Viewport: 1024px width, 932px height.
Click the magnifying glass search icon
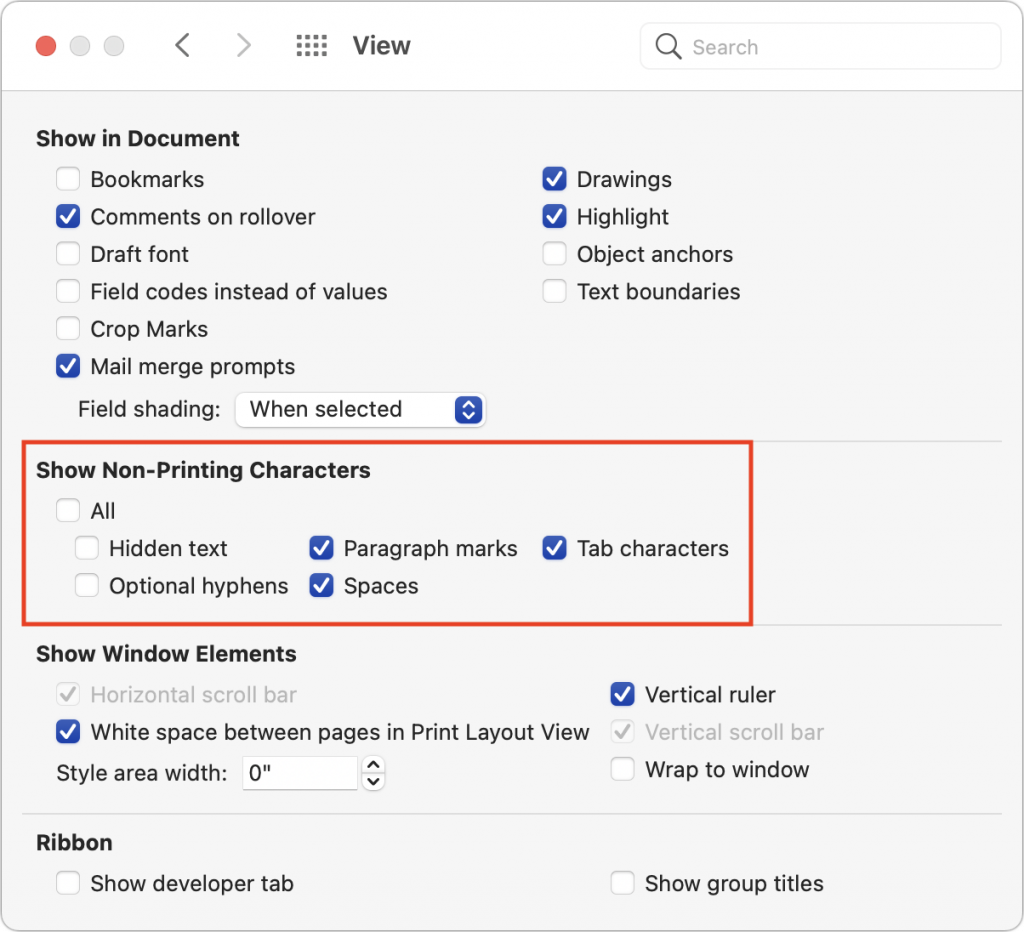tap(668, 46)
